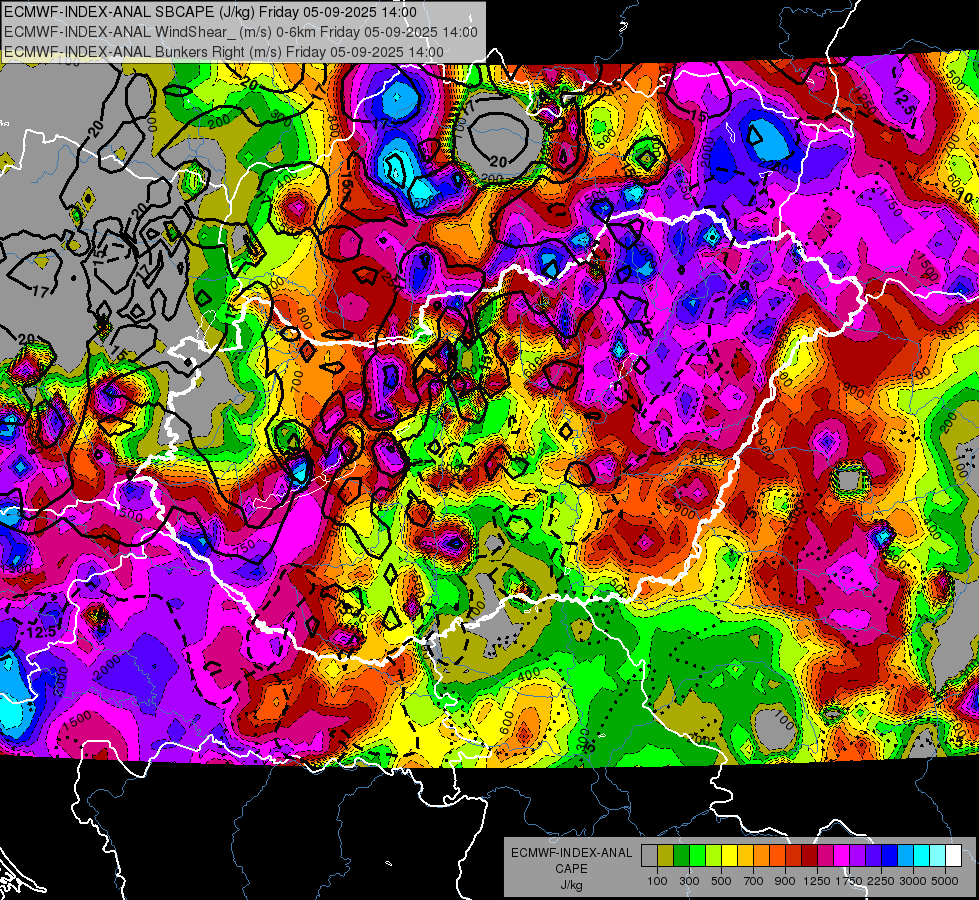The image size is (979, 900).
Task: Select the dark red legend swatch
Action: click(809, 856)
